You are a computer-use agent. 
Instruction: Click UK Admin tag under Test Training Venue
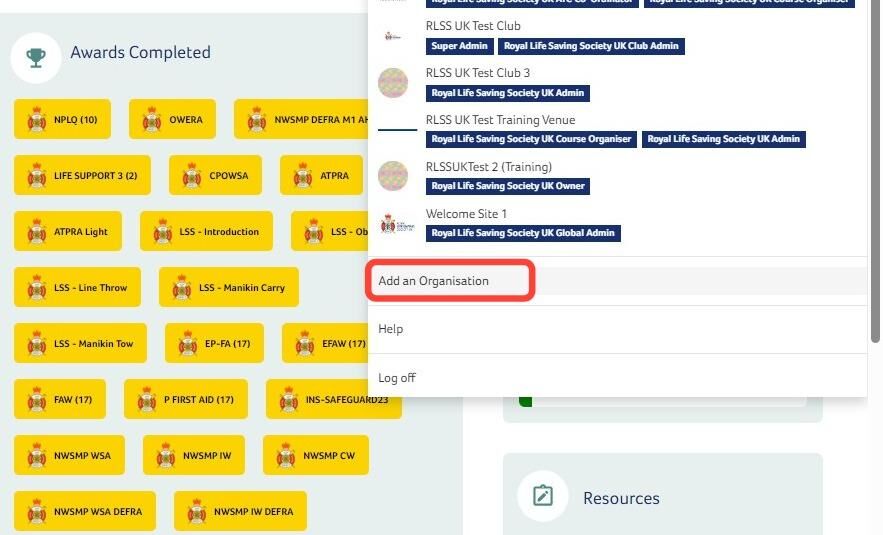[x=724, y=139]
